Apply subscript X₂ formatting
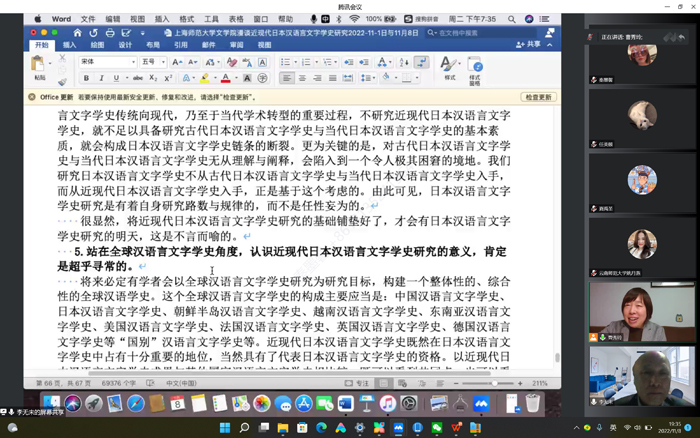 pos(154,77)
